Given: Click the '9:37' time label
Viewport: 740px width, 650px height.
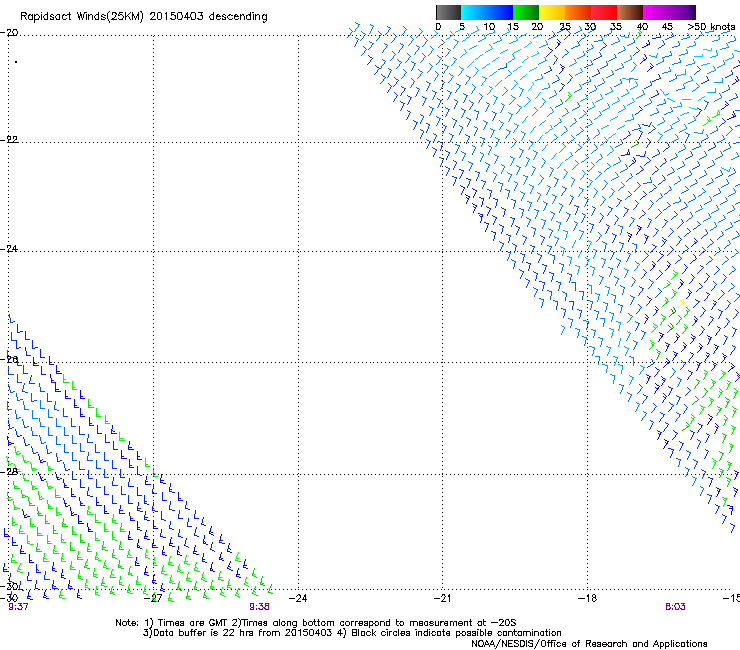Looking at the screenshot, I should point(18,607).
